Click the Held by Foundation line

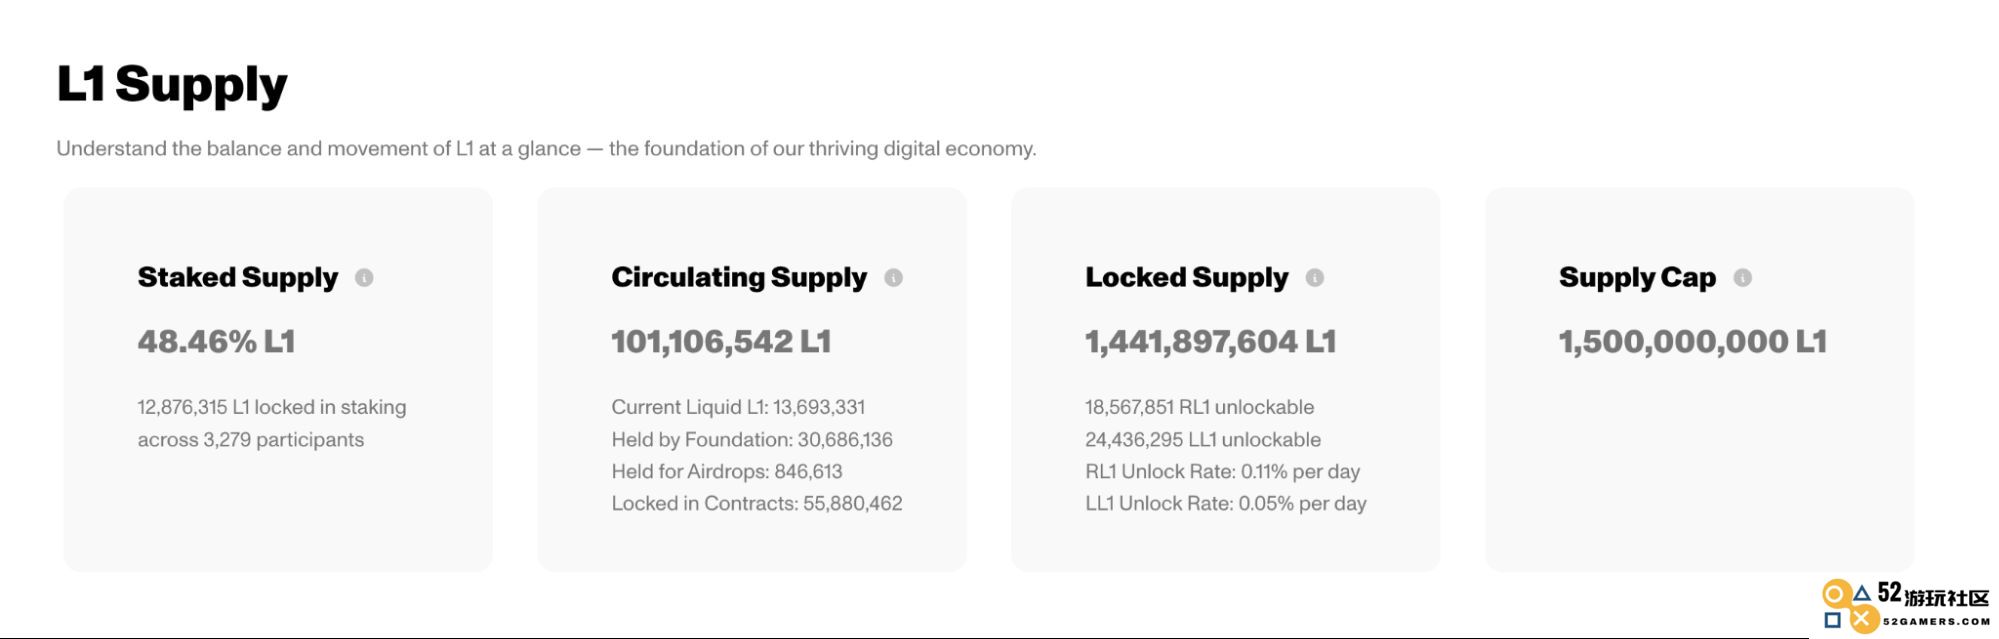point(752,439)
